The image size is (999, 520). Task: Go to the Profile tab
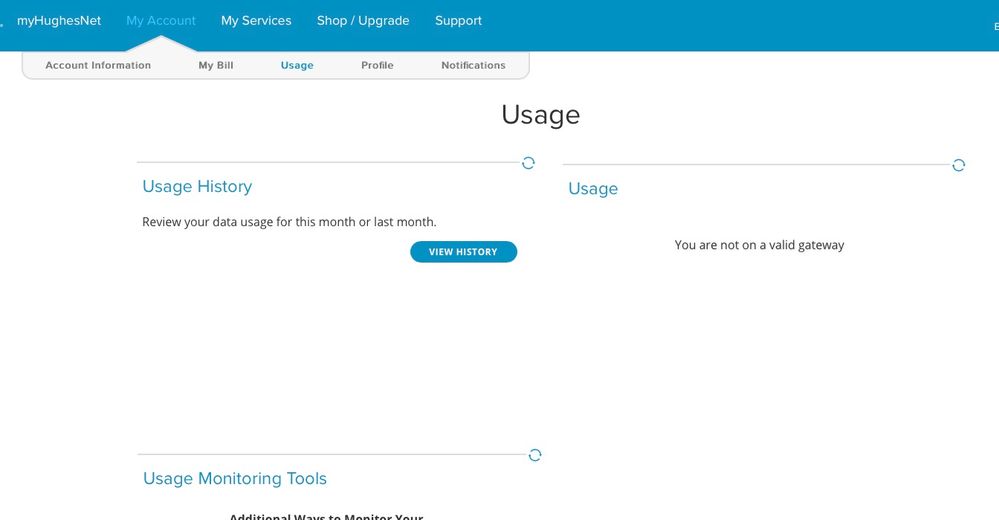point(377,66)
